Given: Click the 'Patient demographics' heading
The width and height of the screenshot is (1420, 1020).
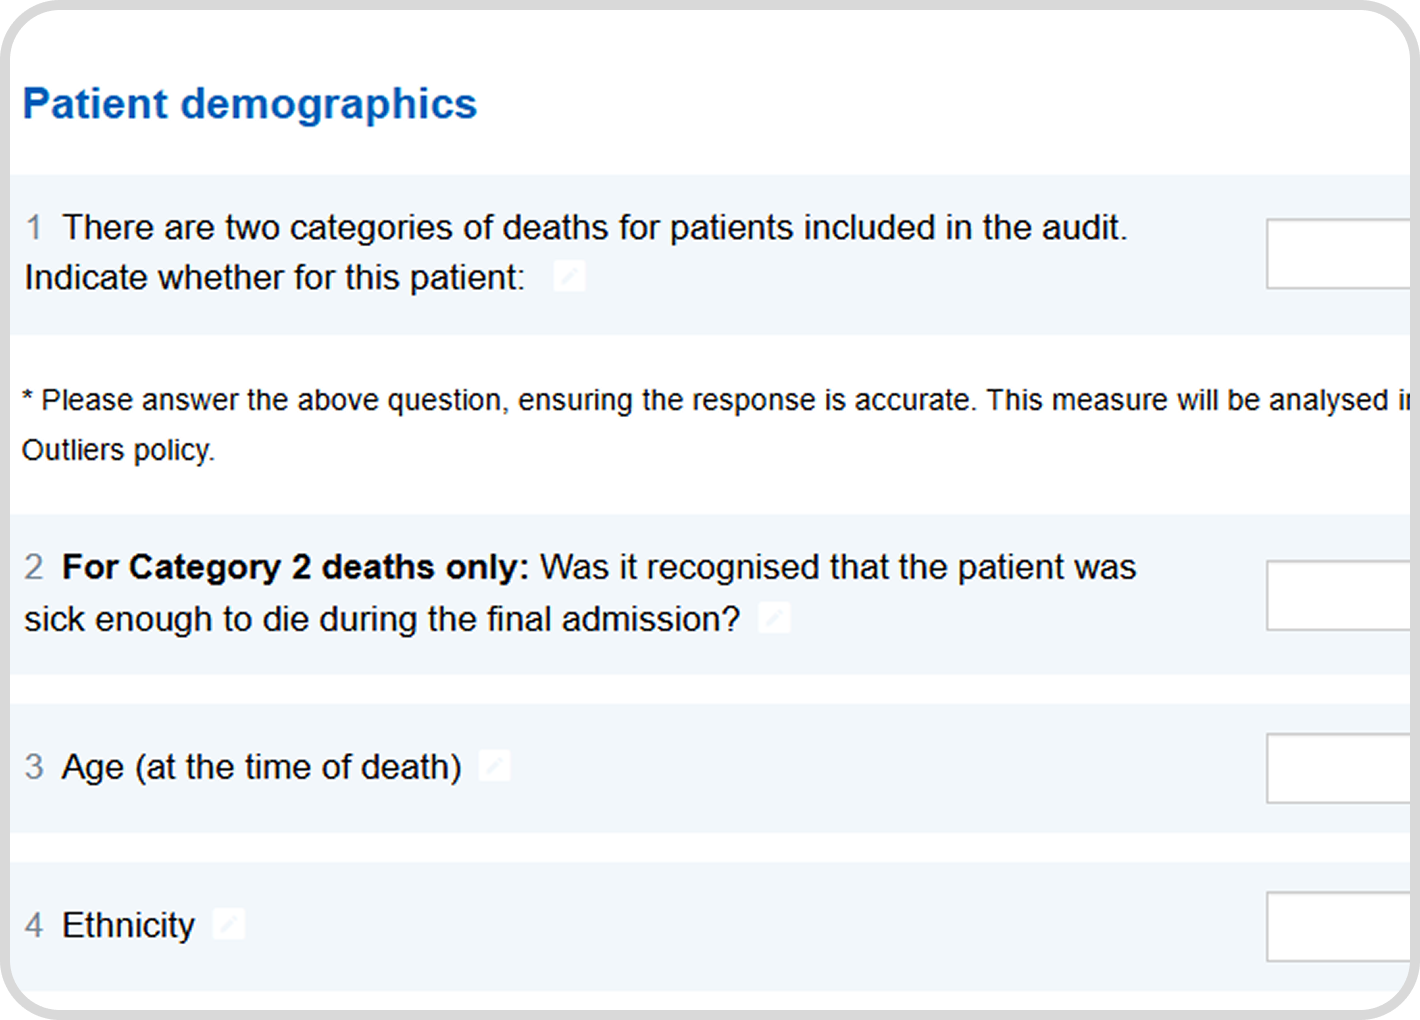Looking at the screenshot, I should click(x=250, y=104).
